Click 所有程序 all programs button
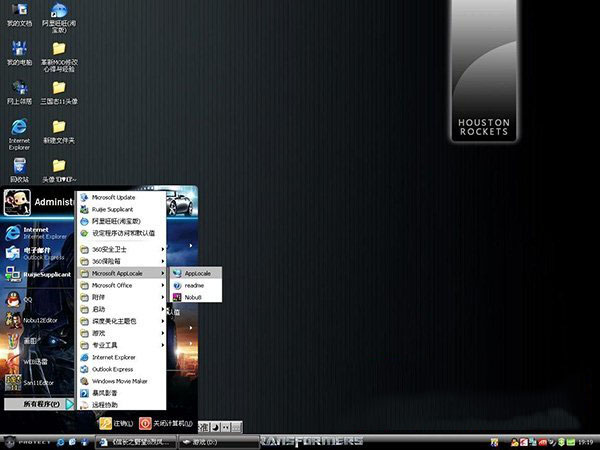The height and width of the screenshot is (450, 600). click(x=39, y=404)
